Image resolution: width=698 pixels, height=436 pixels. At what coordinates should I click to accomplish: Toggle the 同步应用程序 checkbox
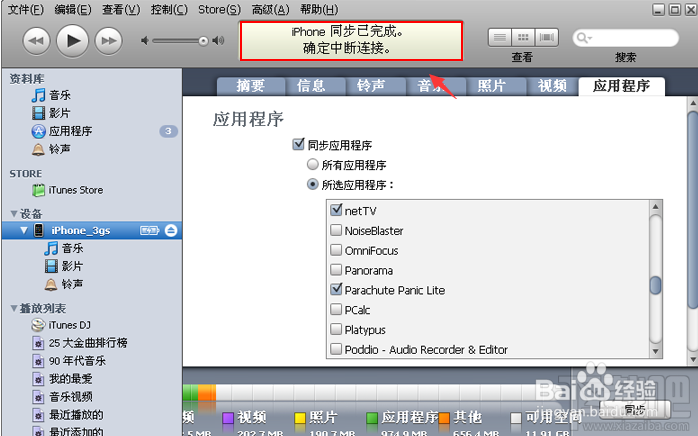(x=298, y=145)
